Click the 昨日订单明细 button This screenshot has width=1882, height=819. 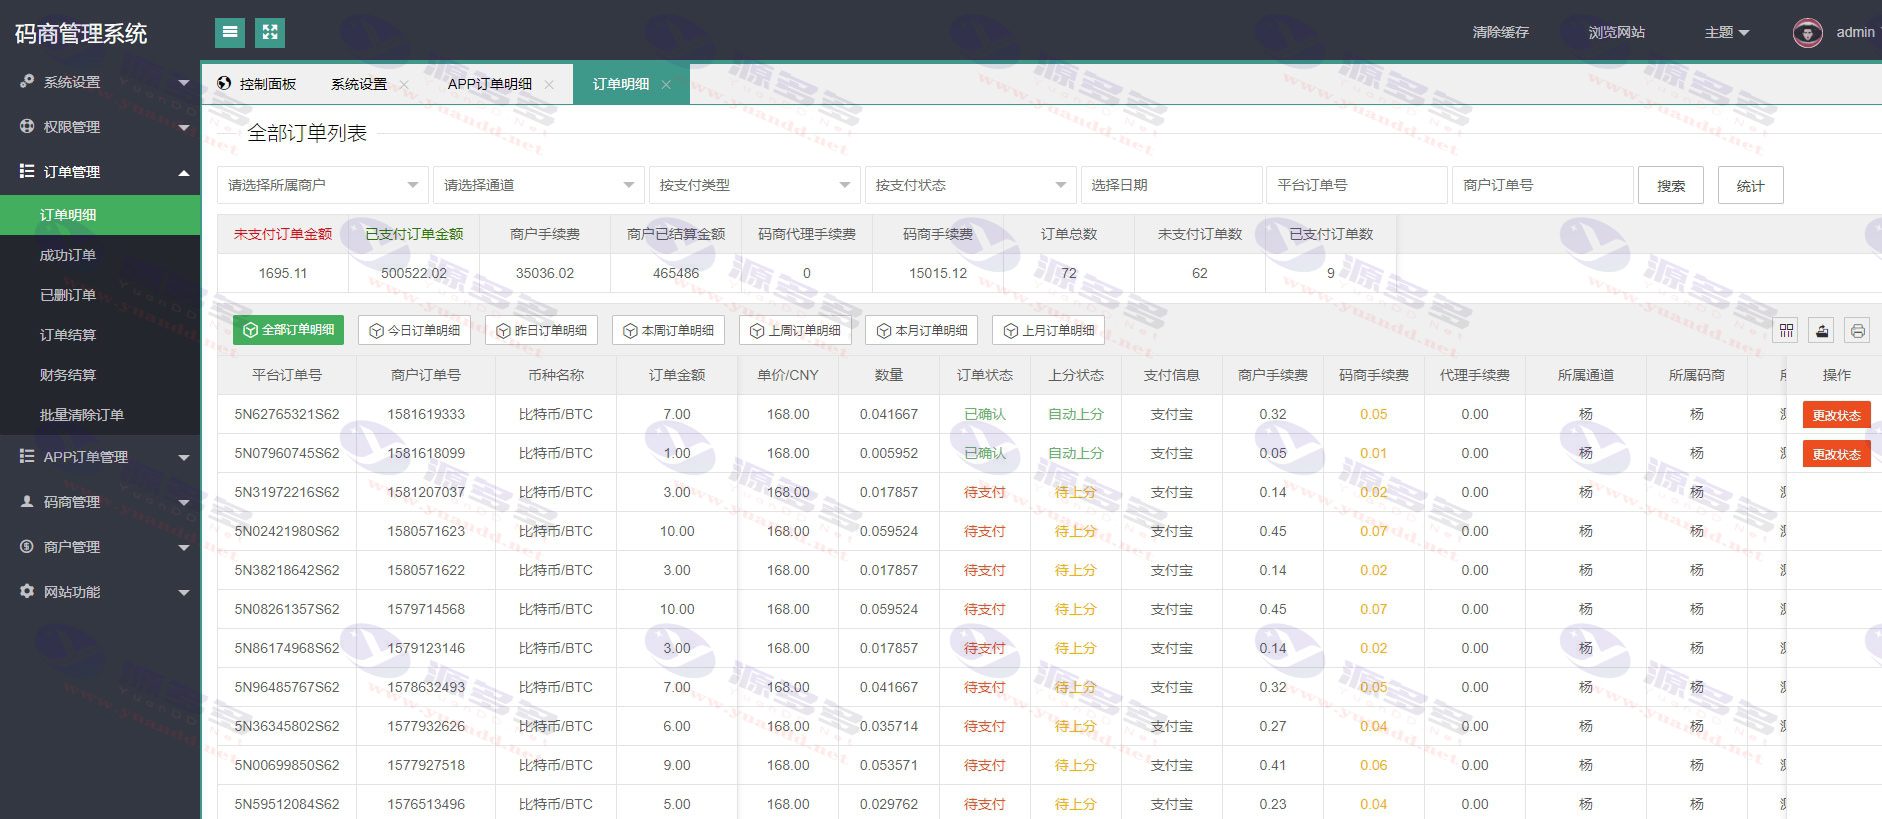(x=542, y=330)
